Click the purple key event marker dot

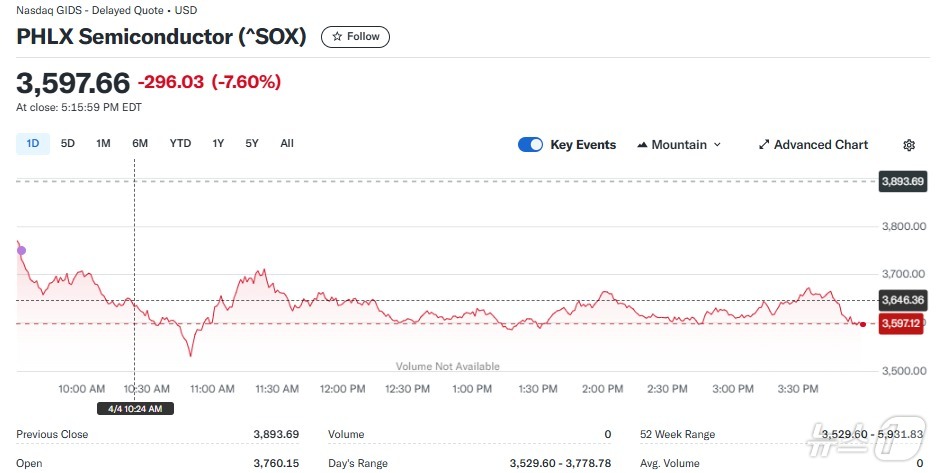tap(22, 251)
